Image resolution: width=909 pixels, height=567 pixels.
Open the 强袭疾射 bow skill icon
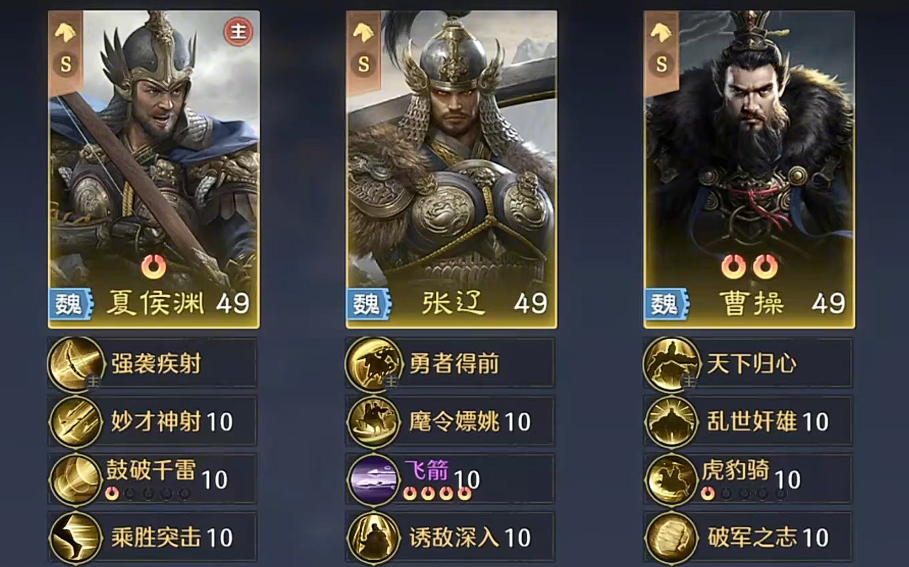pos(75,364)
